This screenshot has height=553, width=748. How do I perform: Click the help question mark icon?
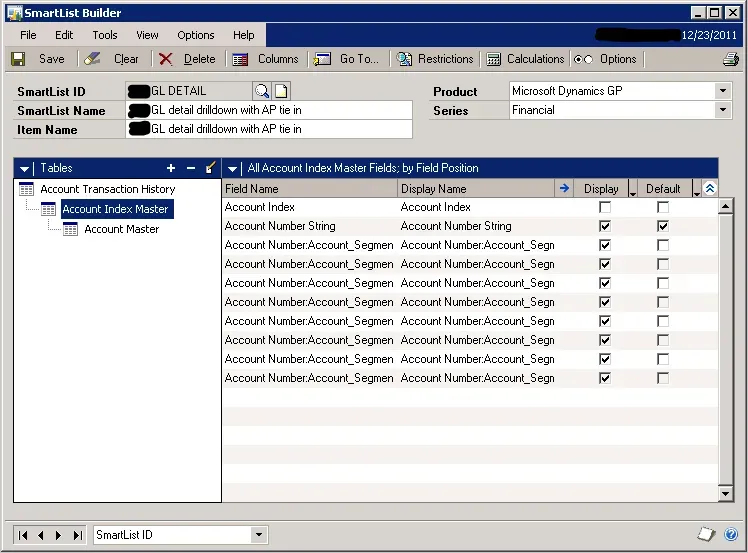pos(732,535)
